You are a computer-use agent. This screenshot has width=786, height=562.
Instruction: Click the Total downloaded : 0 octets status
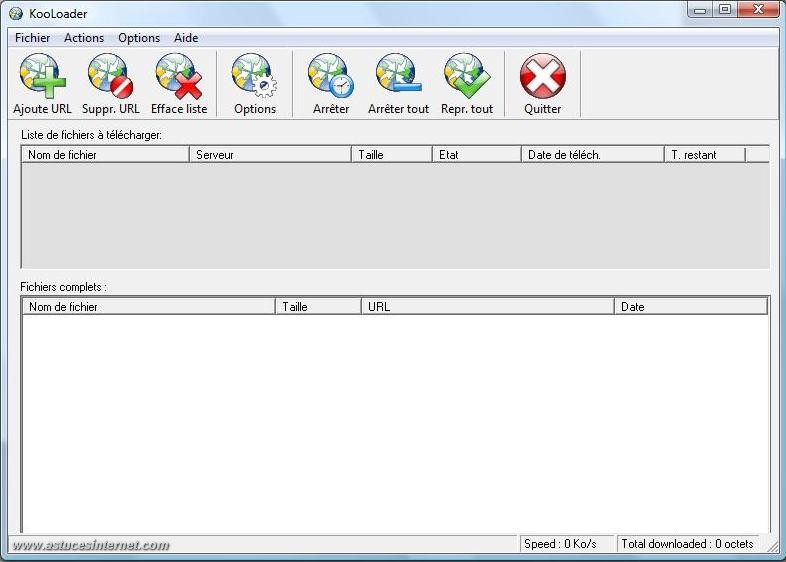tap(687, 544)
